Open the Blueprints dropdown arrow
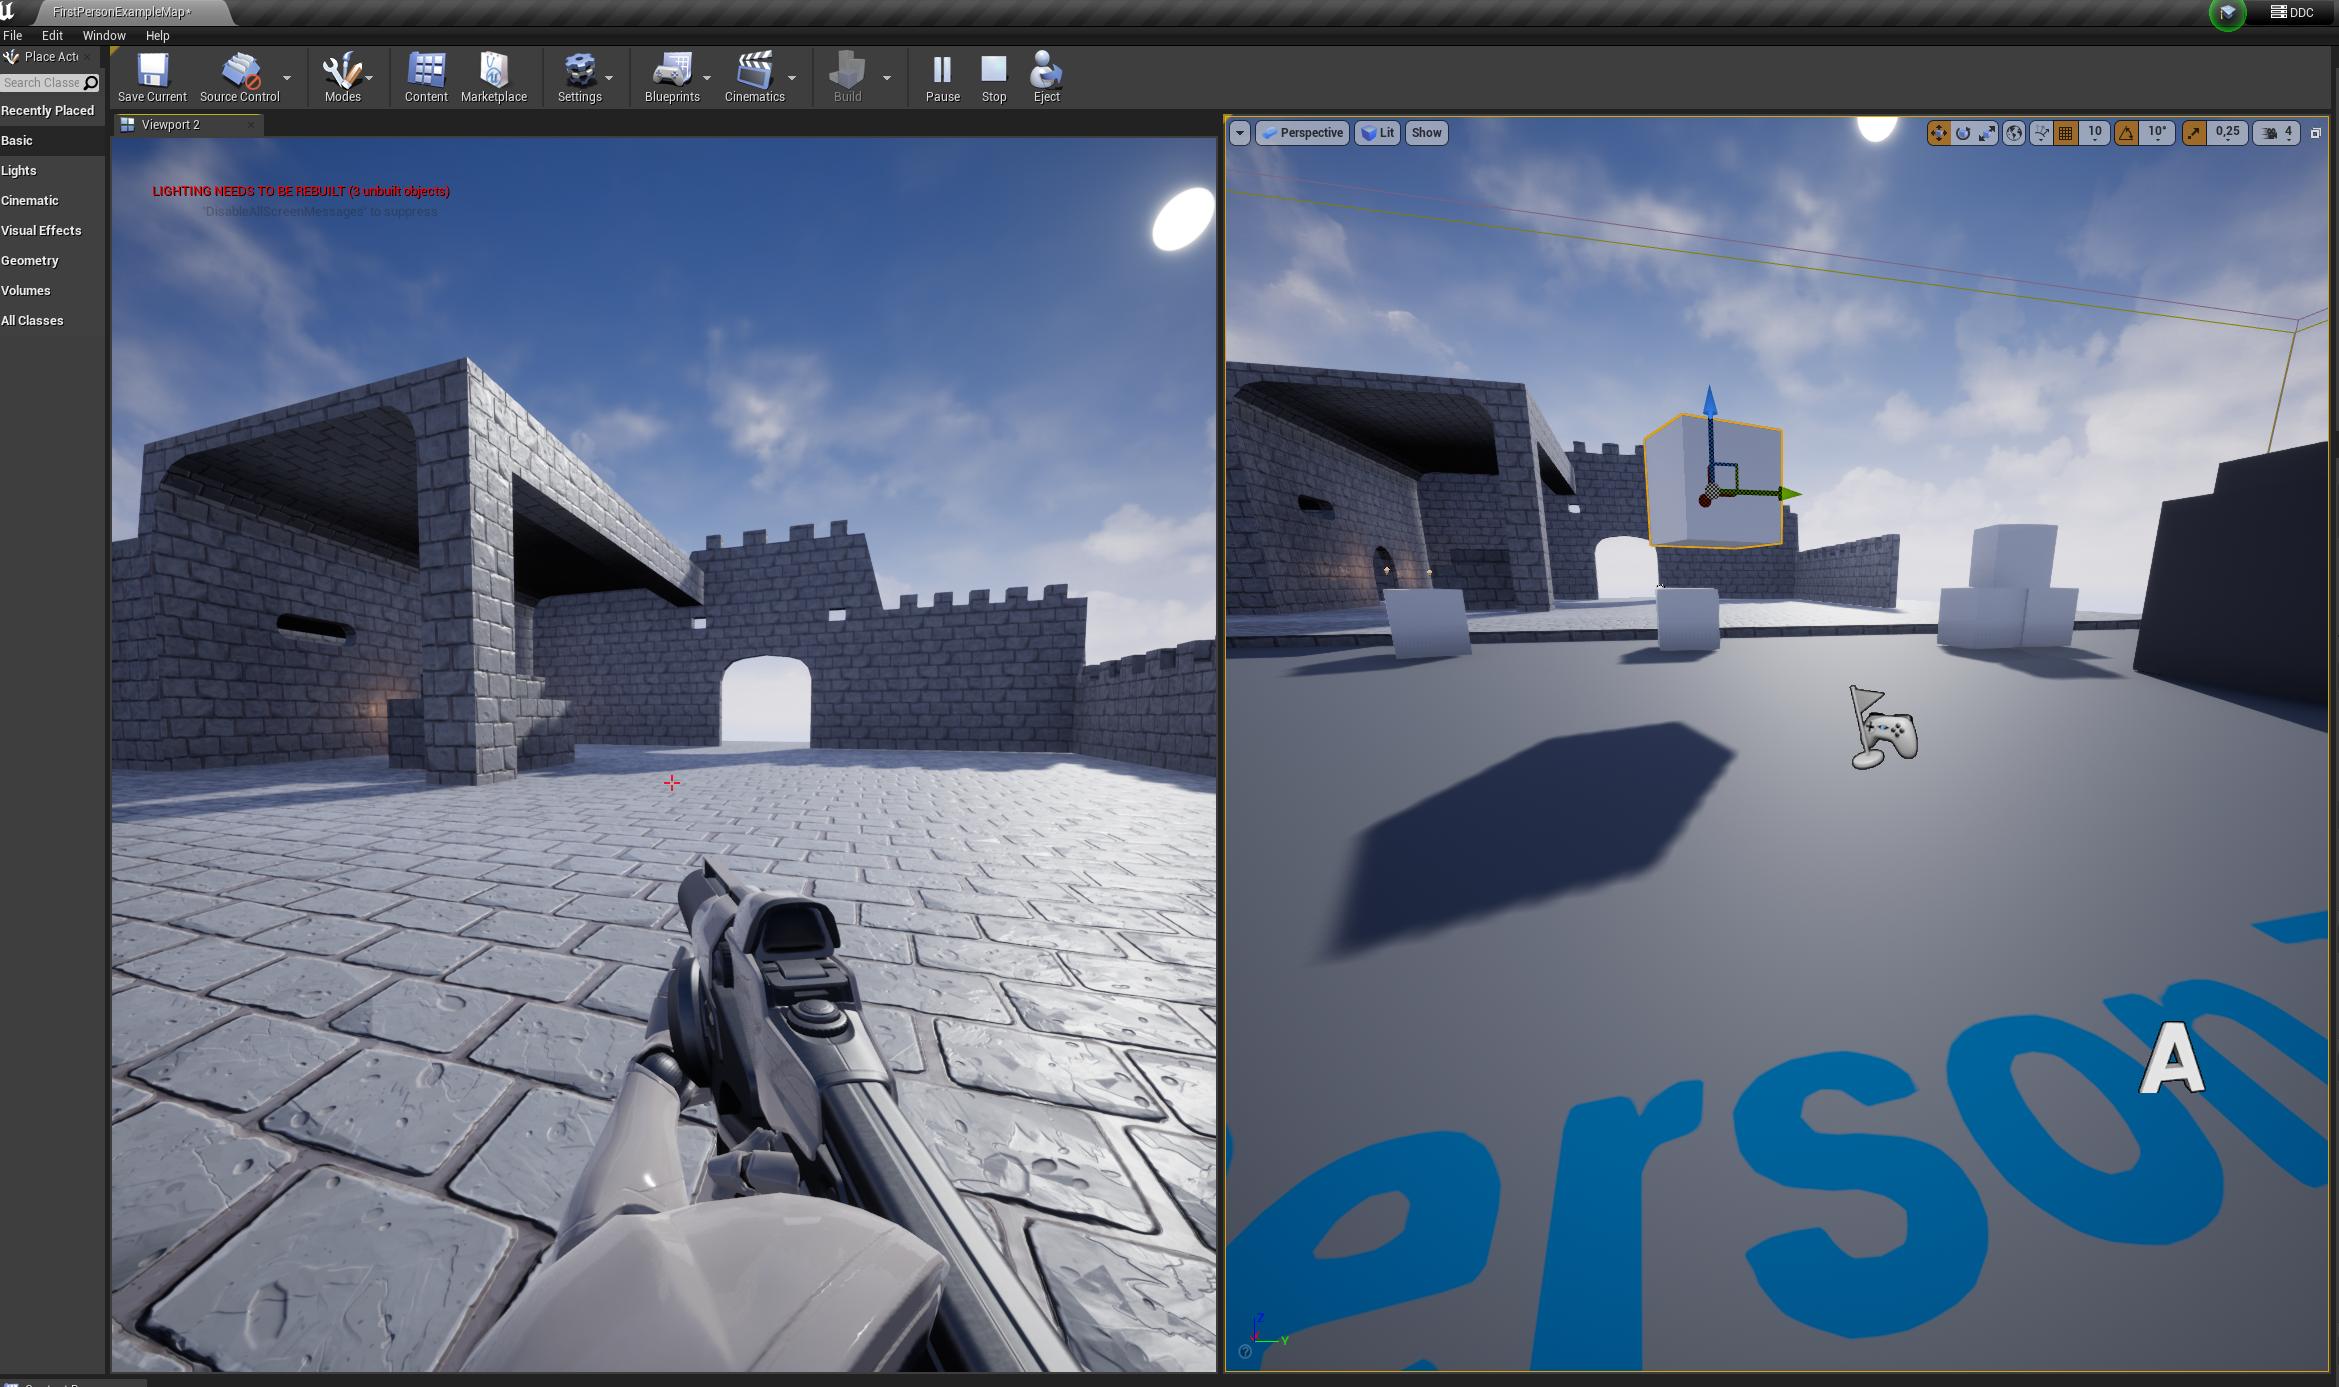 coord(707,78)
